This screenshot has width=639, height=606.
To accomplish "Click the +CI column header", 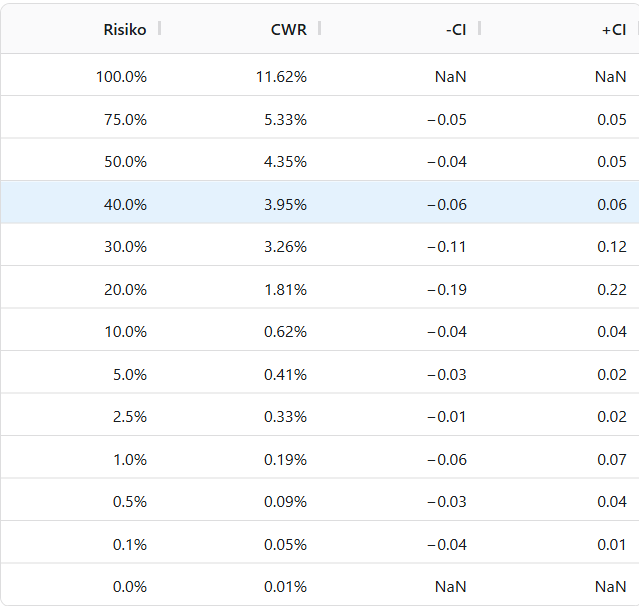I will 613,29.
